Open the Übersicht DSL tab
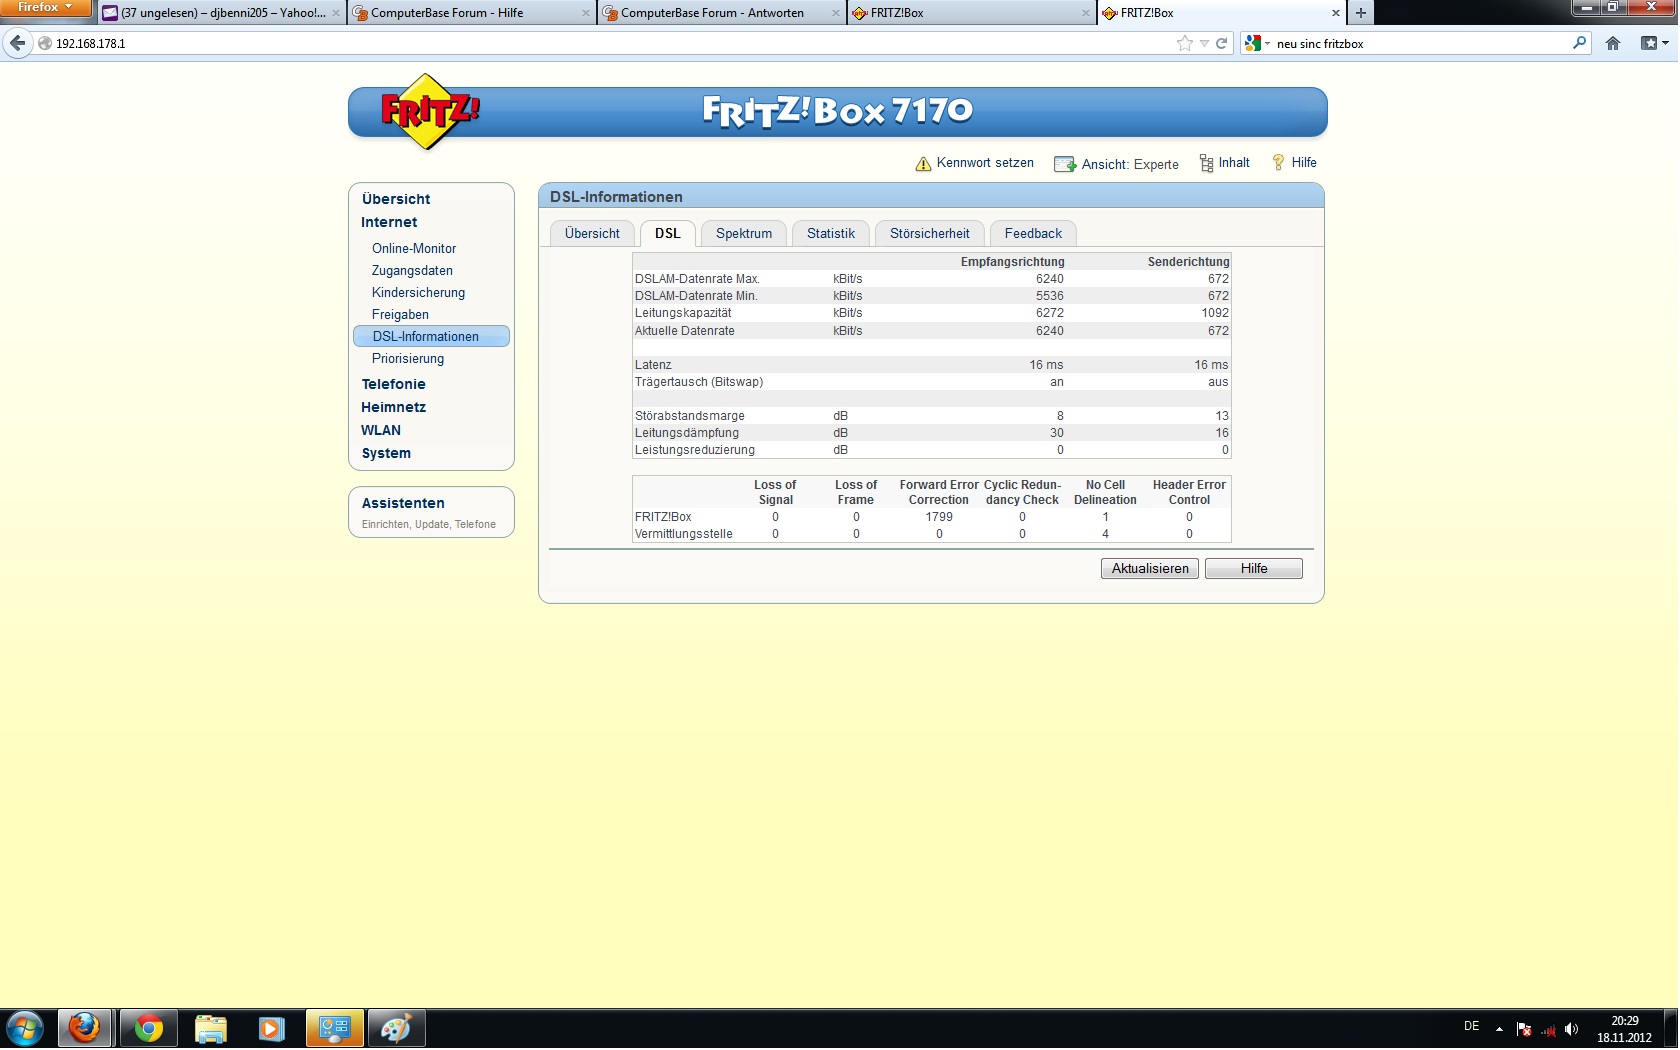The width and height of the screenshot is (1680, 1050). coord(592,233)
